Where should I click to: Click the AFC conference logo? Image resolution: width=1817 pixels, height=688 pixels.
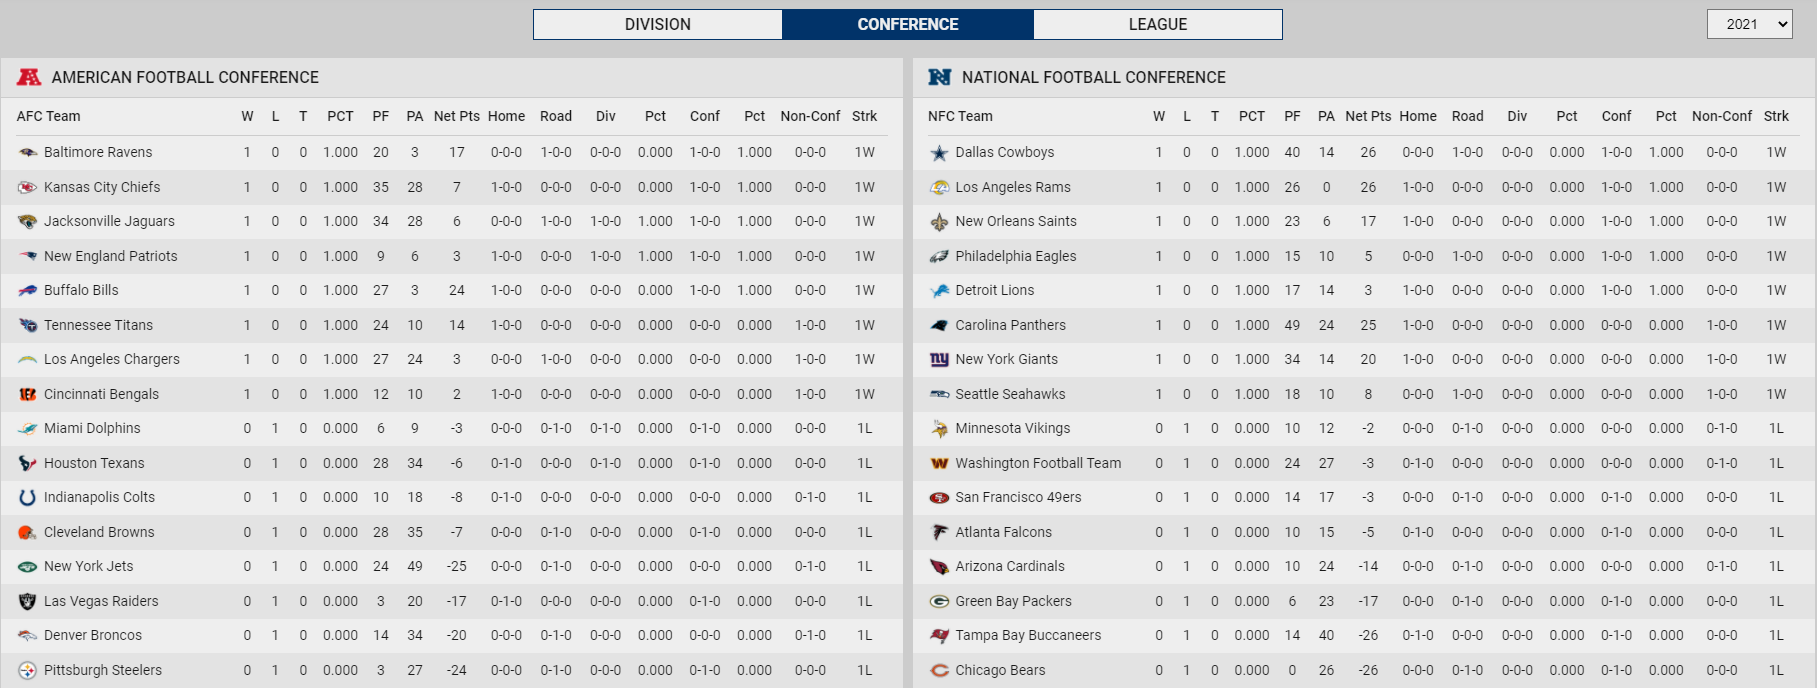[29, 77]
